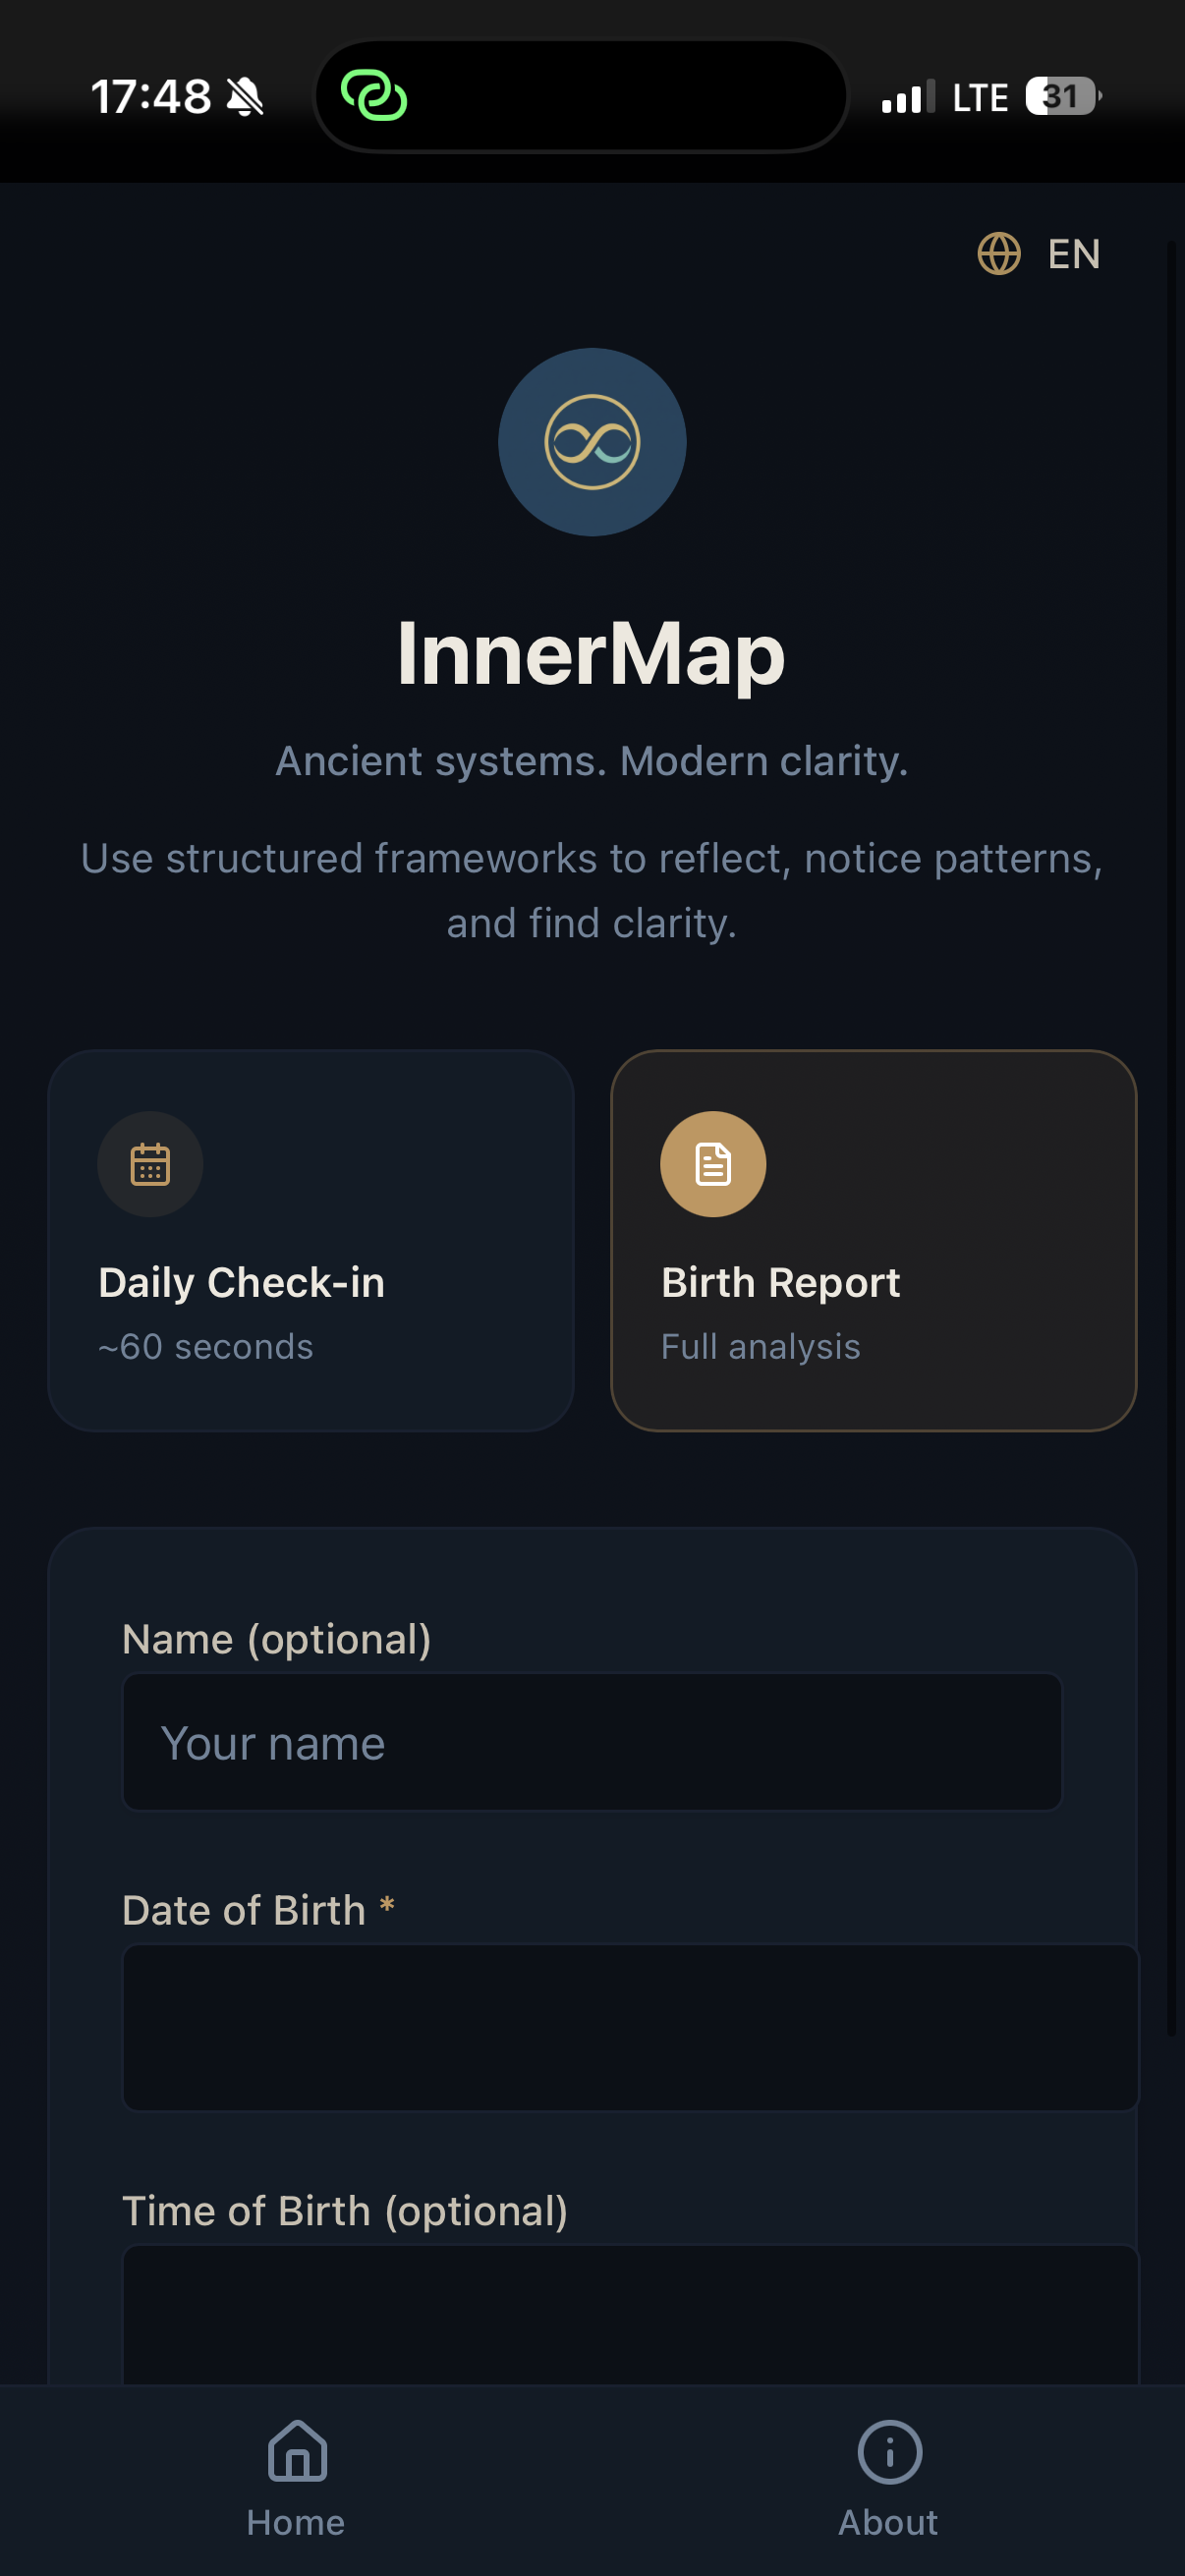This screenshot has height=2576, width=1185.
Task: Tap the About info icon
Action: click(887, 2453)
